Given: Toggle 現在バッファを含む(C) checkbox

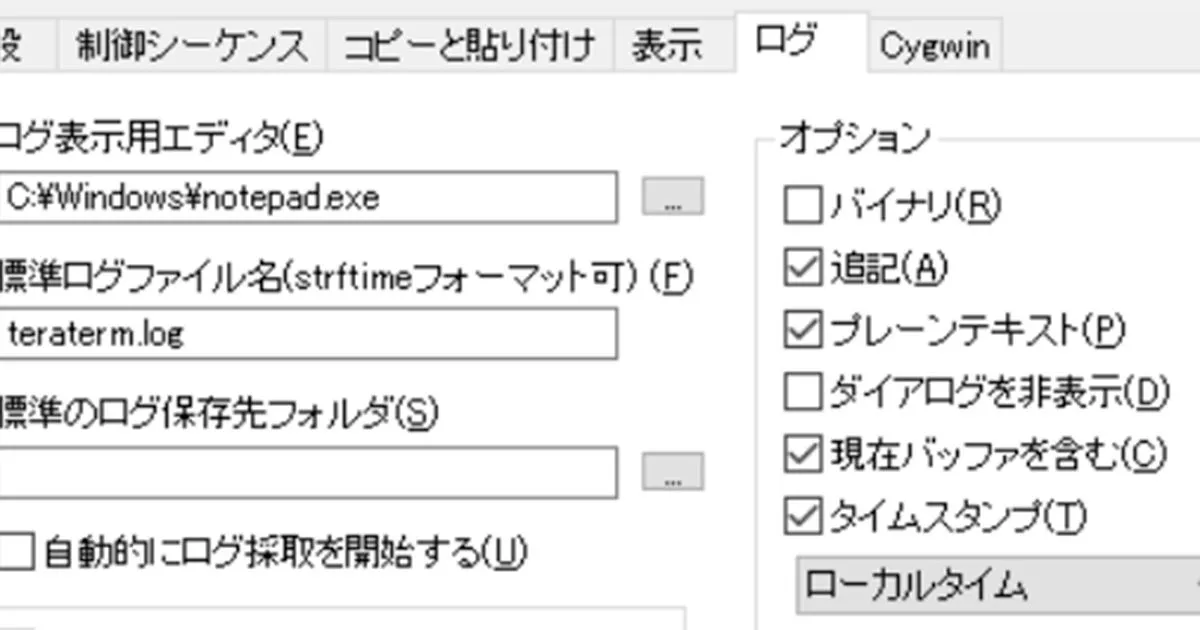Looking at the screenshot, I should point(802,454).
